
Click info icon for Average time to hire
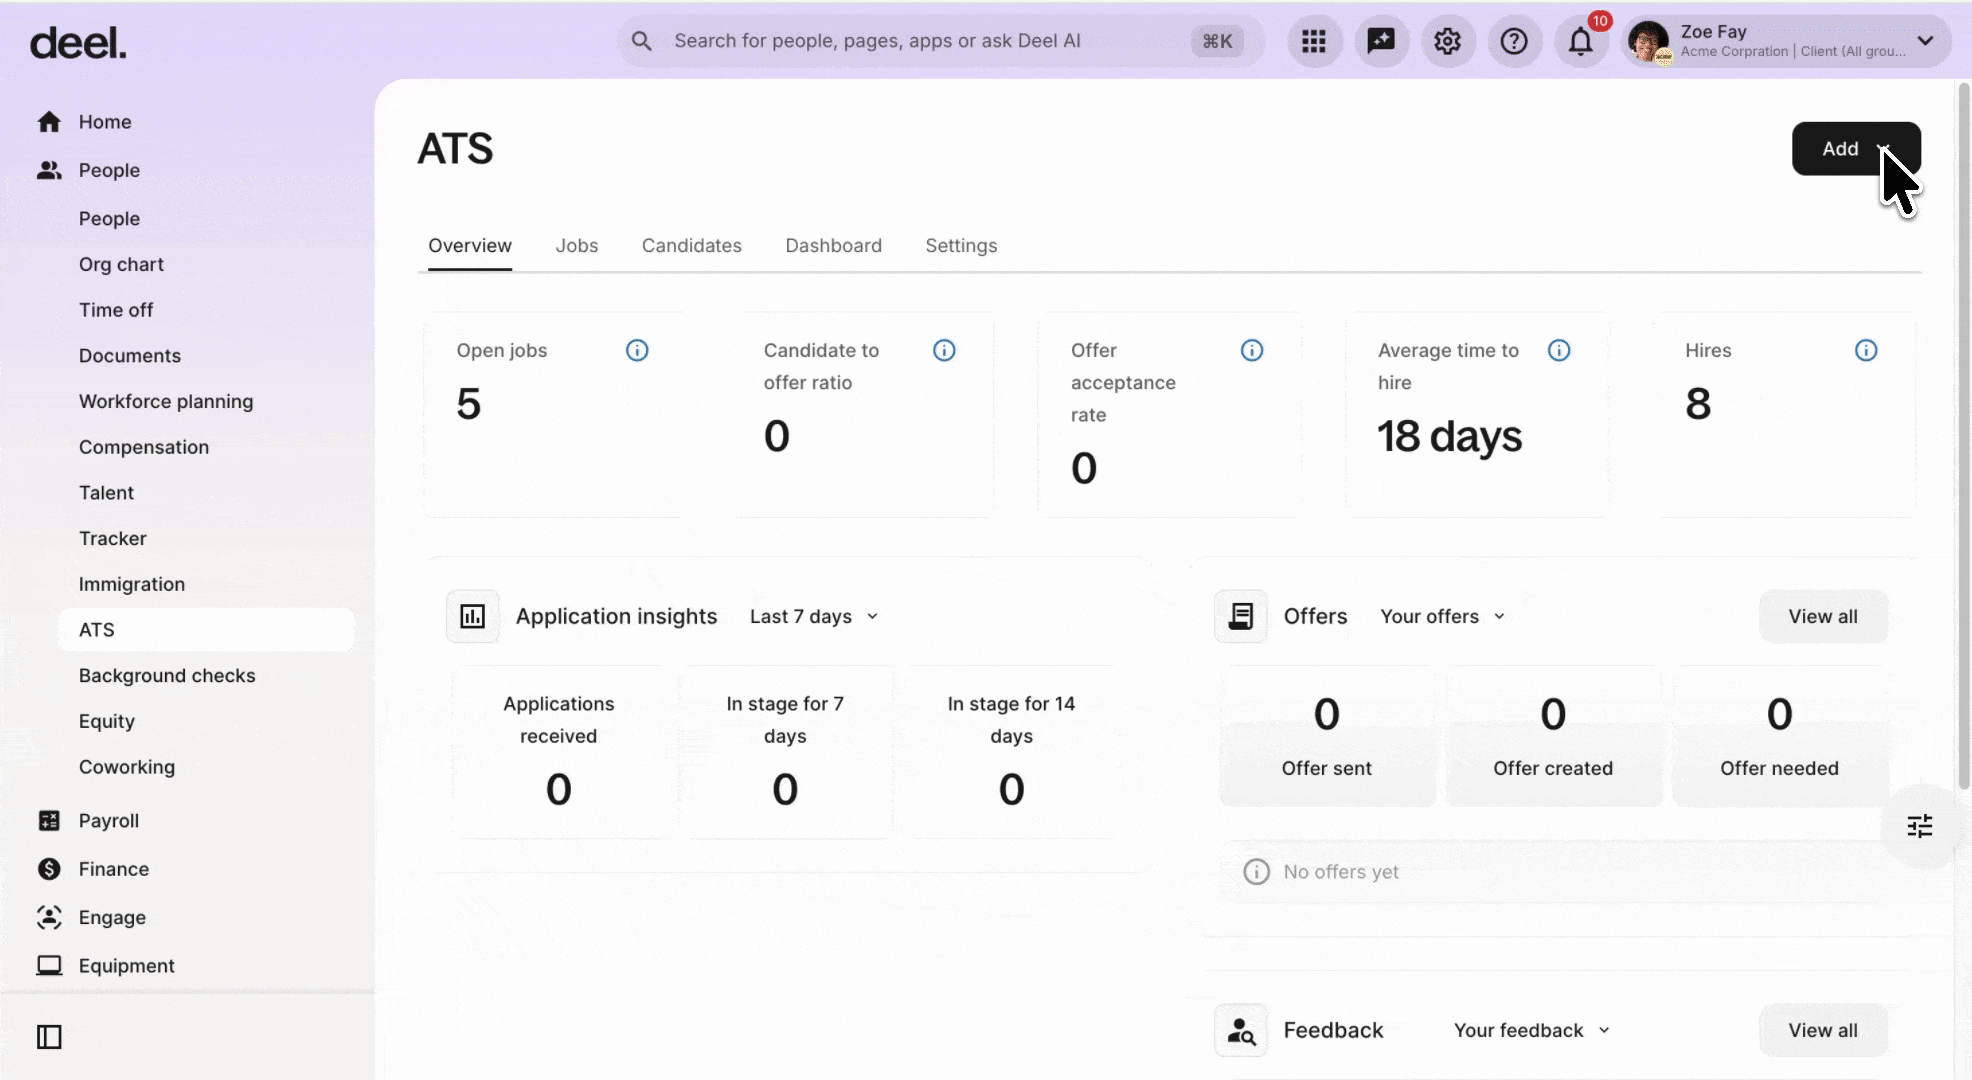pos(1558,350)
